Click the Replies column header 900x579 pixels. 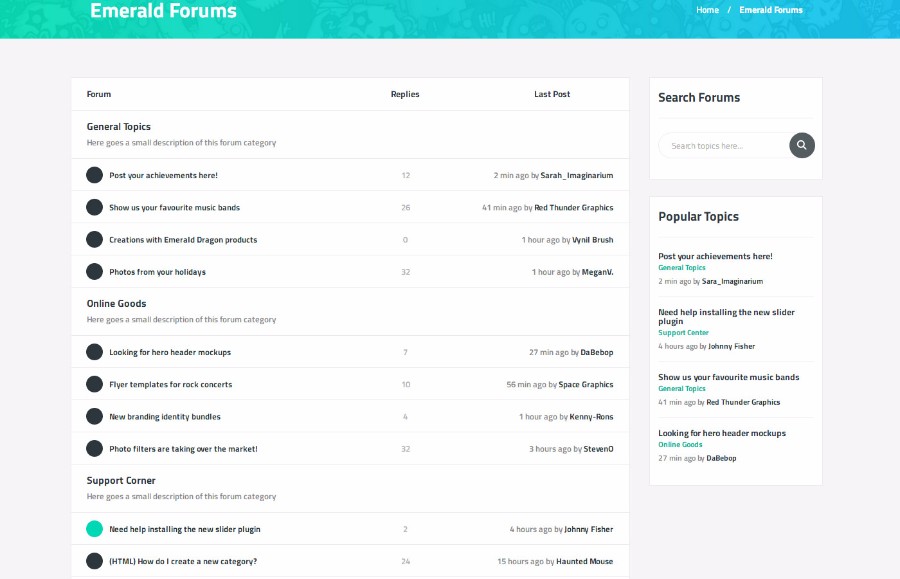tap(405, 94)
